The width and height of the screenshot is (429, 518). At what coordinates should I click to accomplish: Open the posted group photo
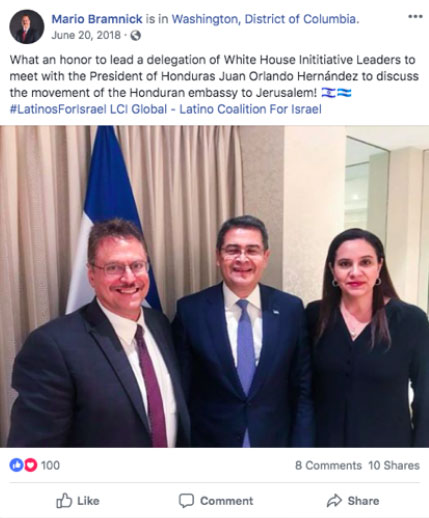[214, 286]
